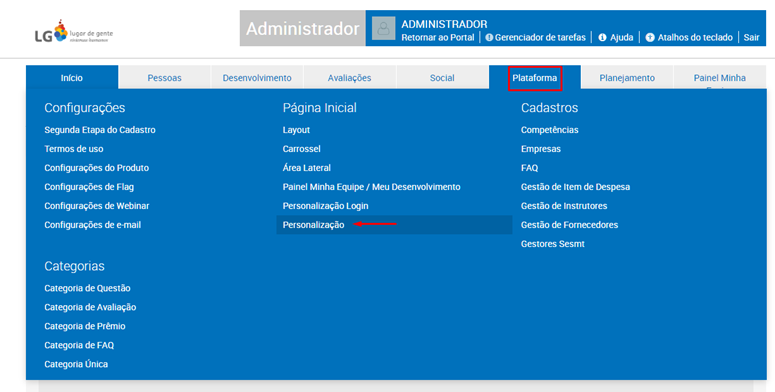775x392 pixels.
Task: Return to portal via Retornar ao Portal
Action: point(438,38)
